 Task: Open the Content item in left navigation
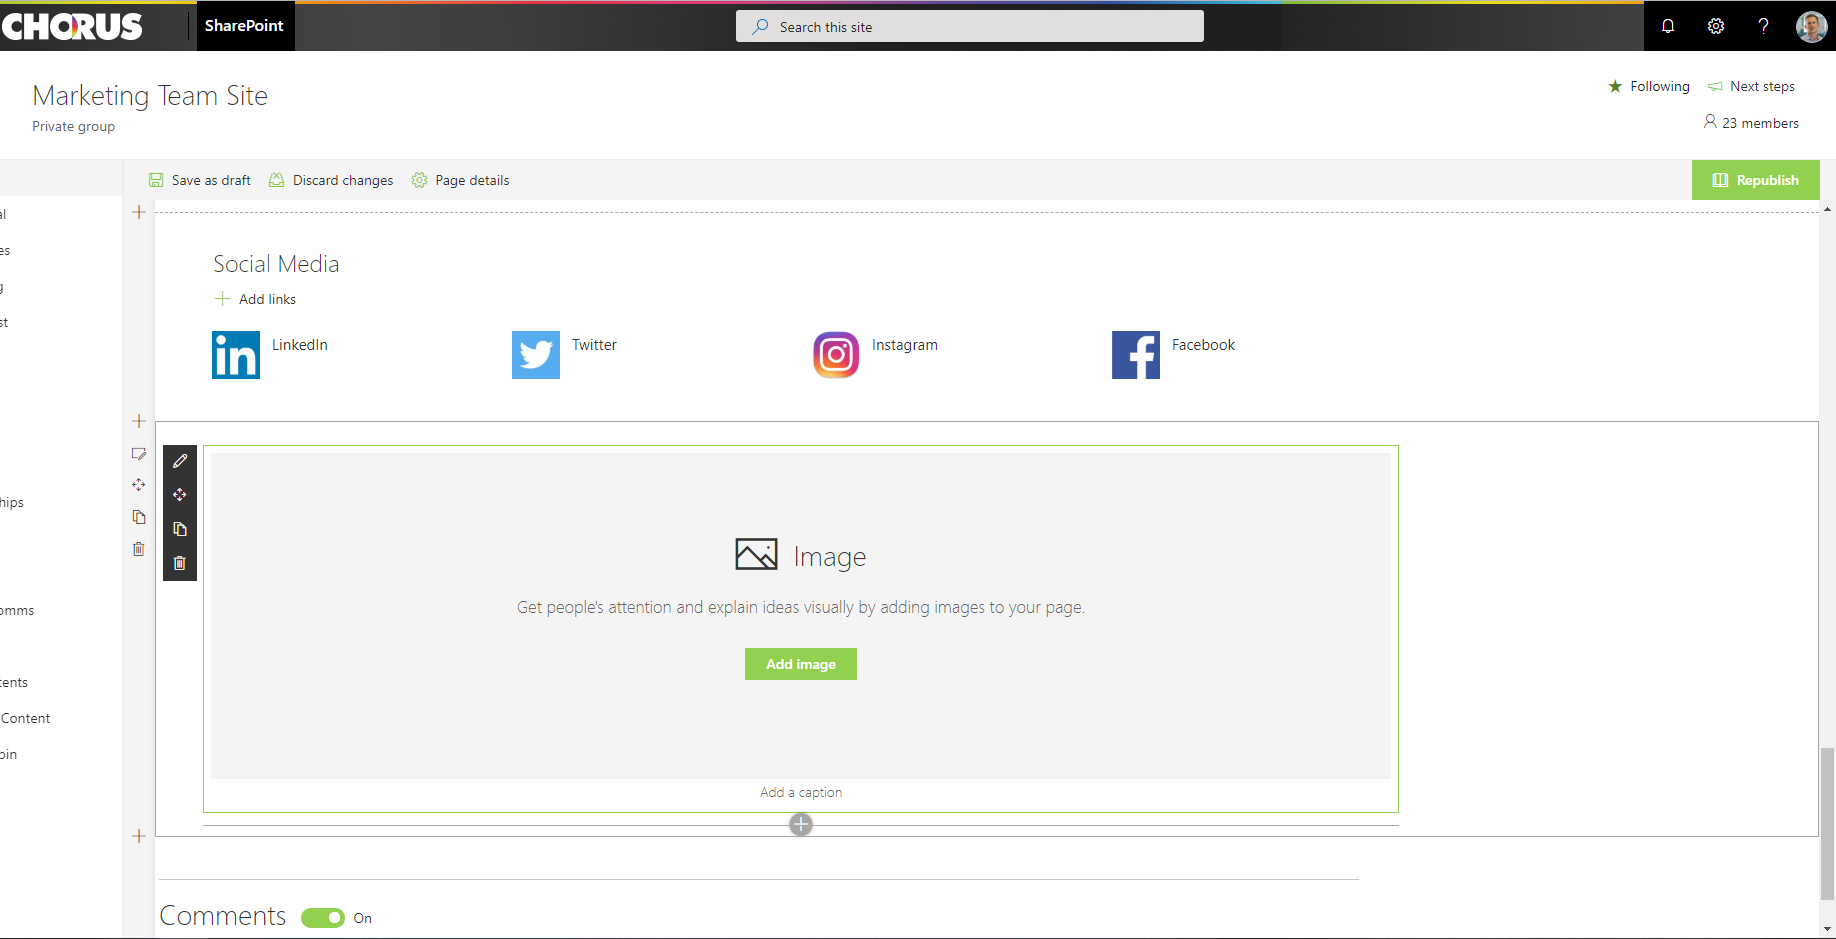pos(25,718)
